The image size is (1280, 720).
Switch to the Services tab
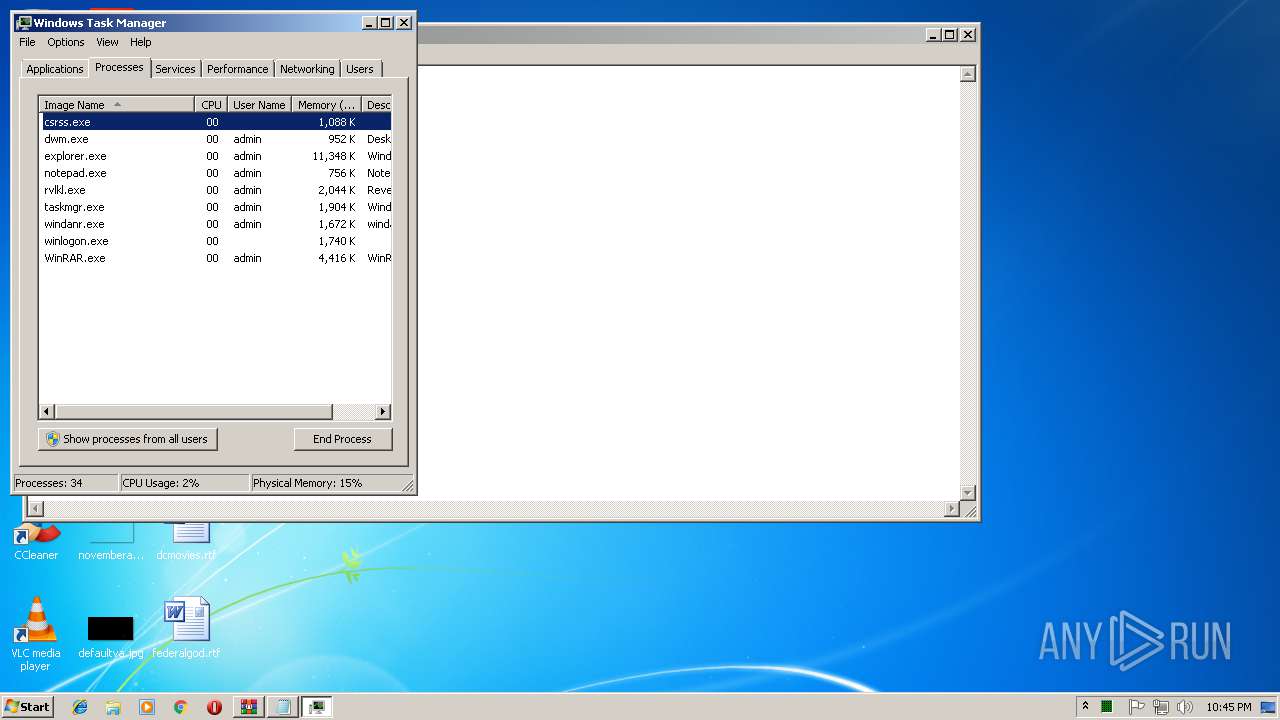coord(175,69)
